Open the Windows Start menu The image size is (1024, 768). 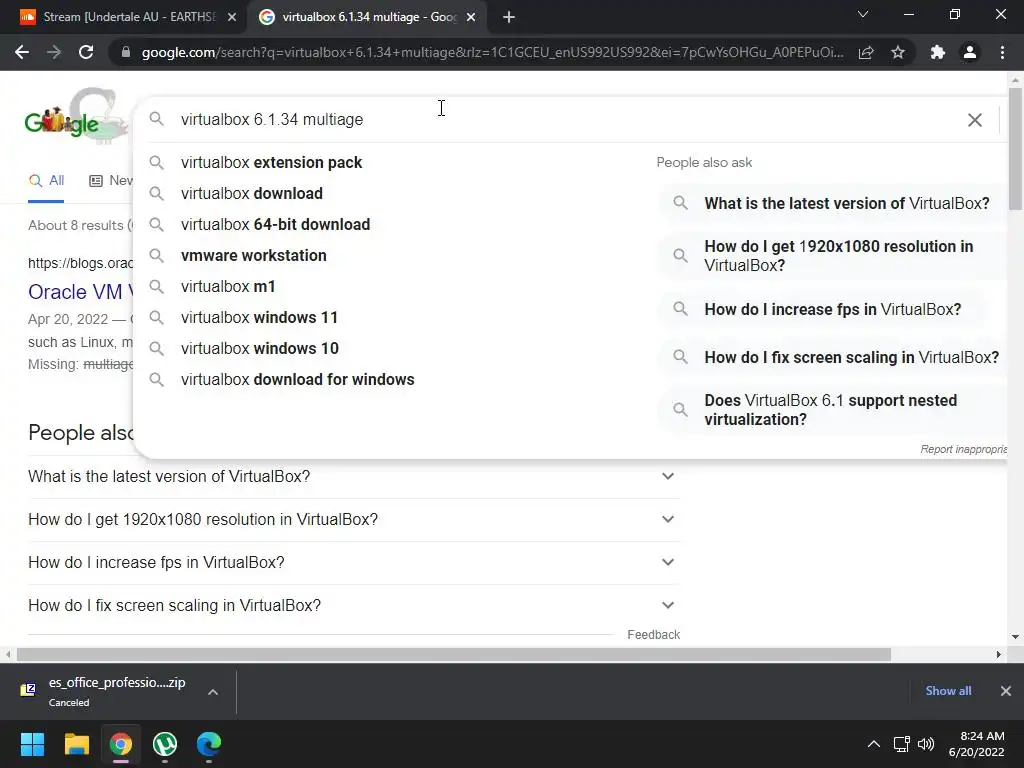(32, 744)
